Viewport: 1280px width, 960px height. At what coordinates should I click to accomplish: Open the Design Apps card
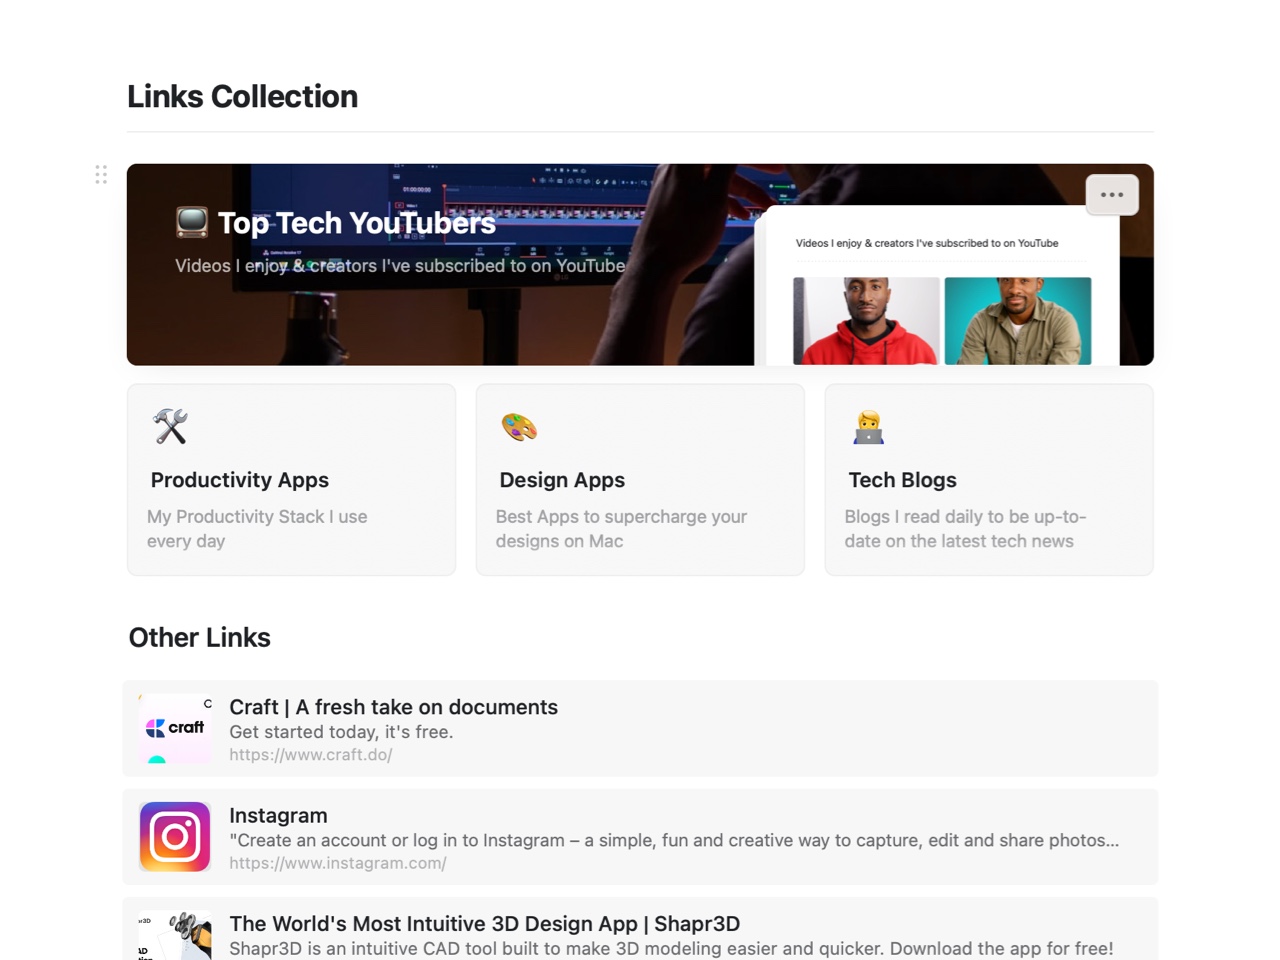640,480
